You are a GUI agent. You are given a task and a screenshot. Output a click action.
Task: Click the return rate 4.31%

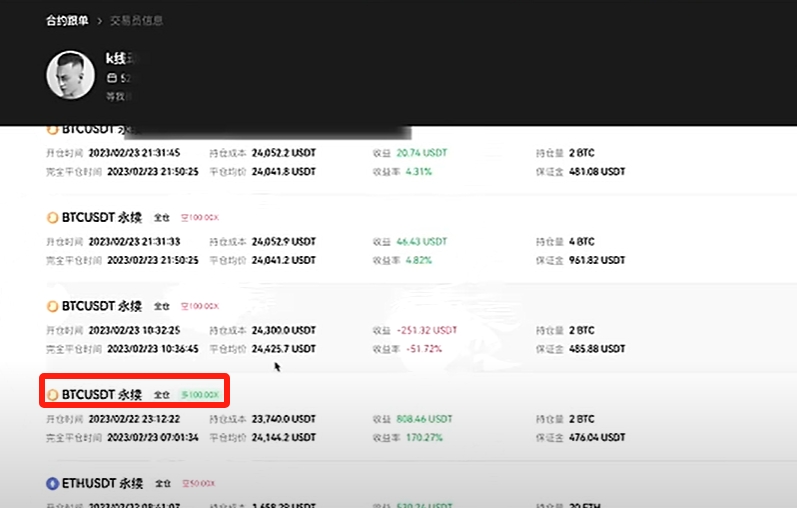tap(418, 171)
